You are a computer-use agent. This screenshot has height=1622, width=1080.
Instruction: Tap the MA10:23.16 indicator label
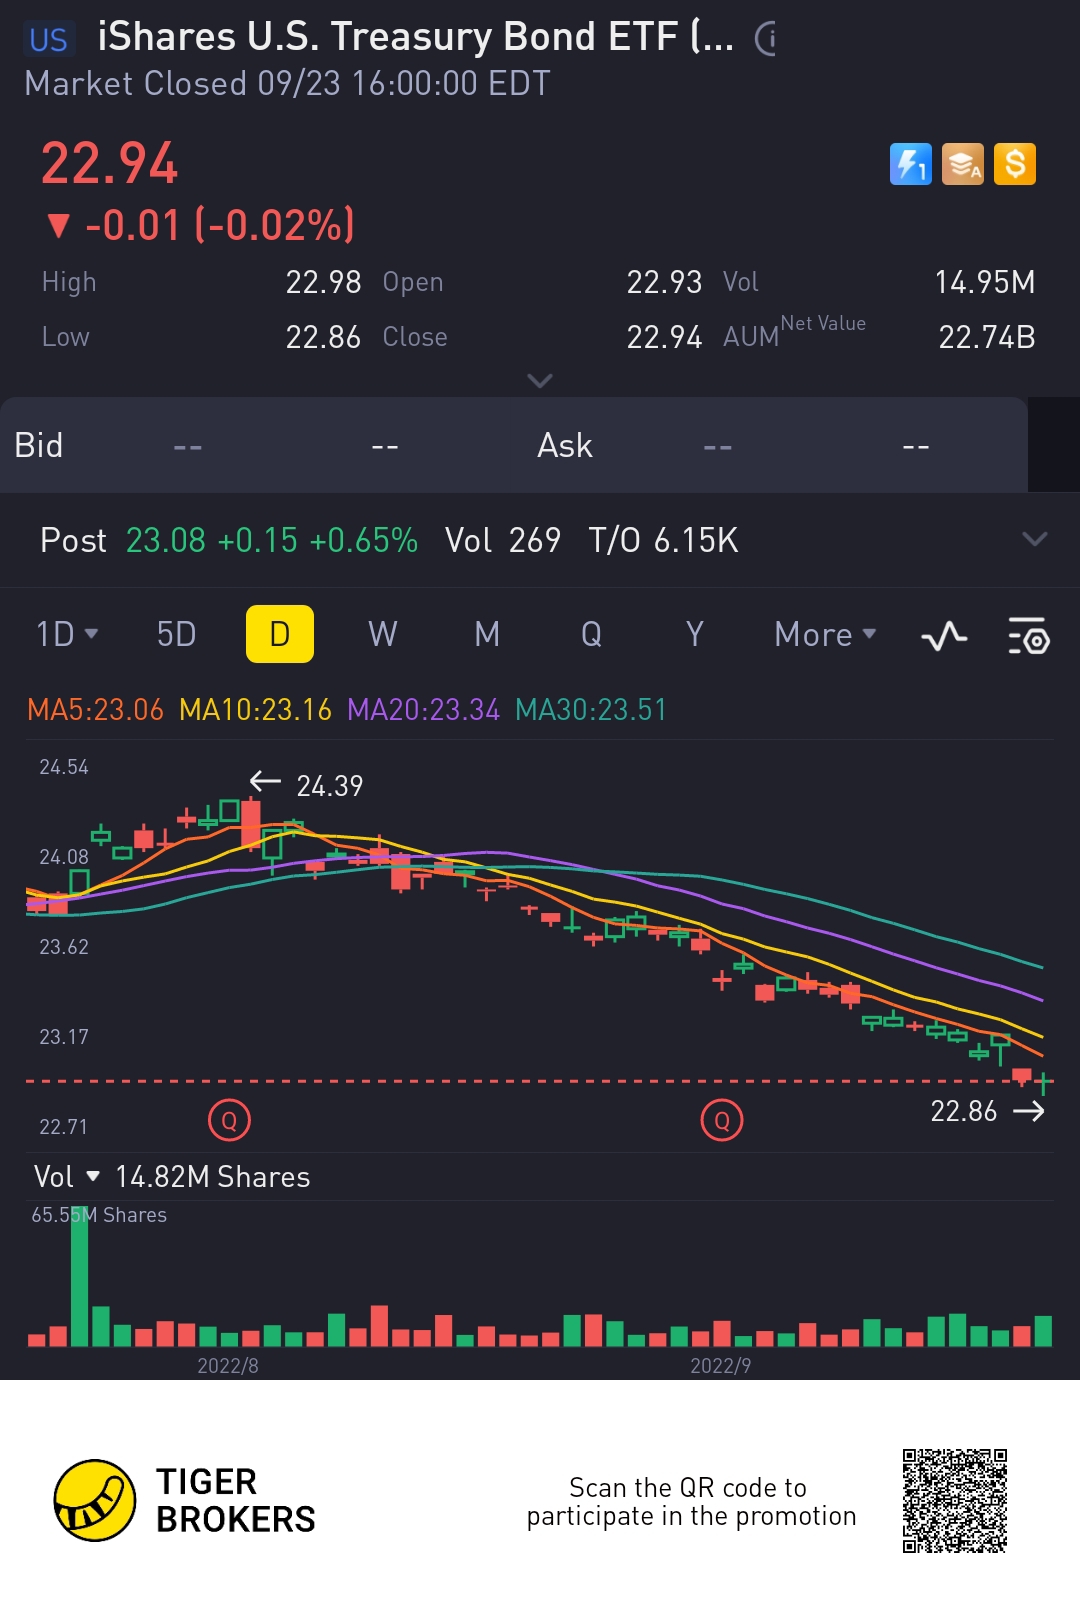[255, 710]
